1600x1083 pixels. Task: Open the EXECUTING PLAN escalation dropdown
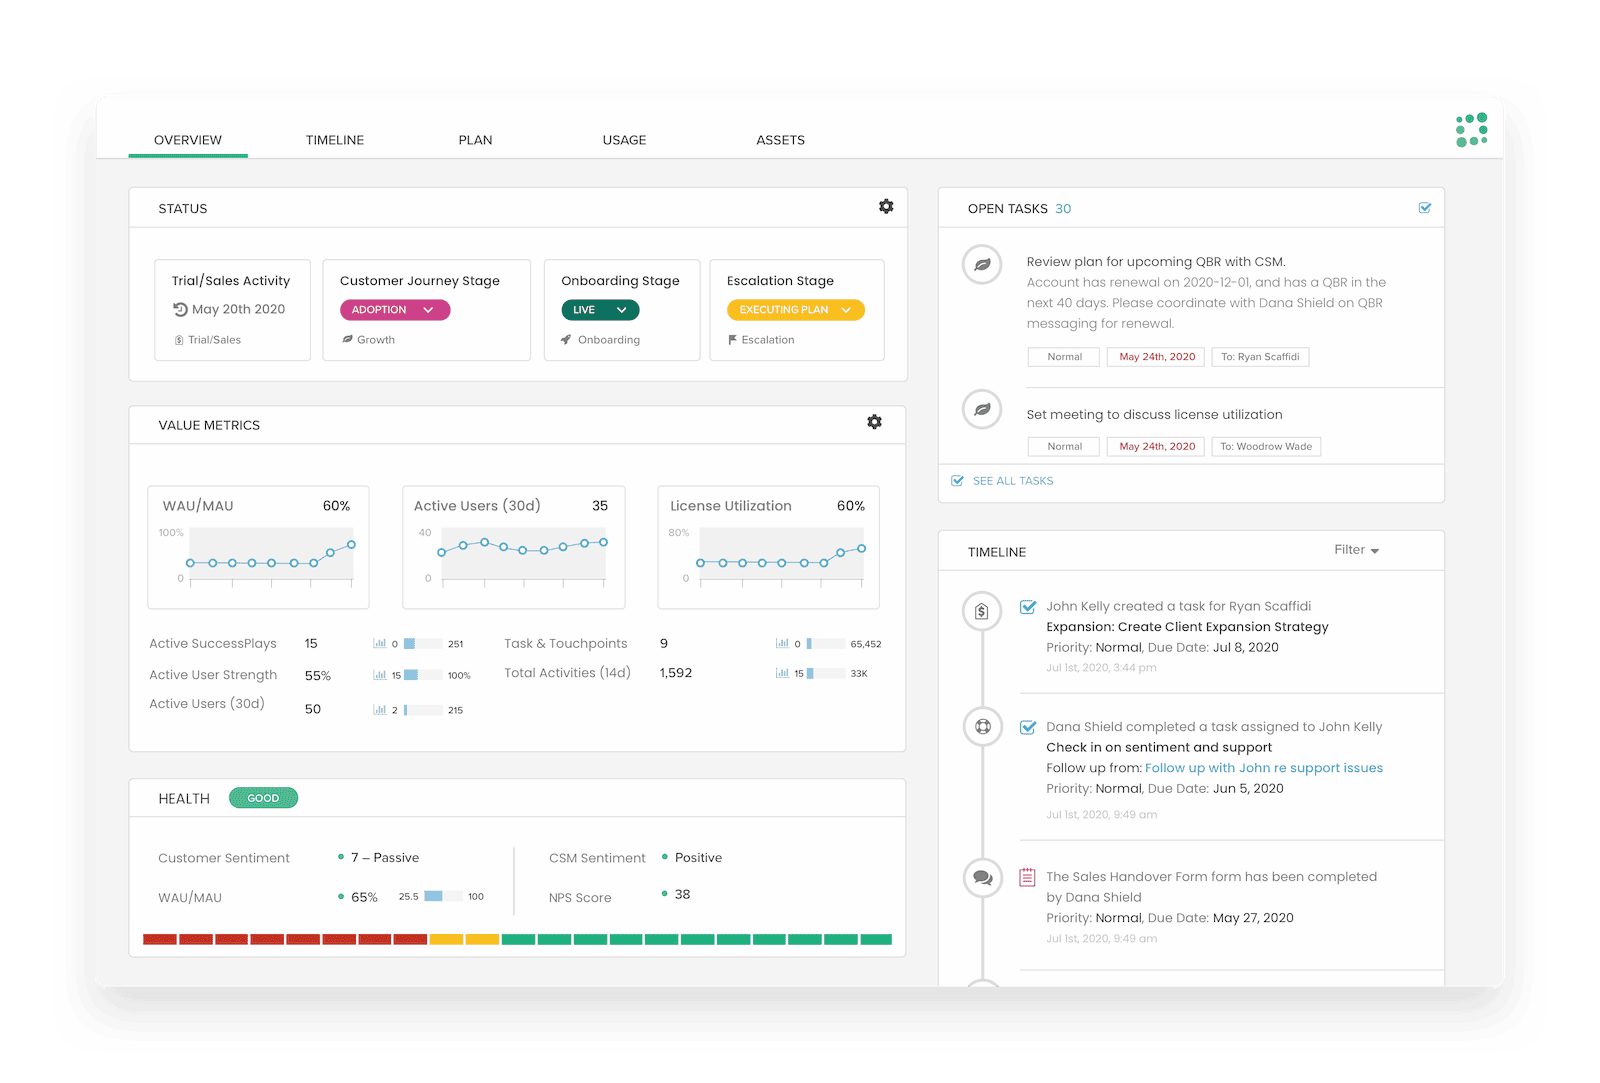796,310
